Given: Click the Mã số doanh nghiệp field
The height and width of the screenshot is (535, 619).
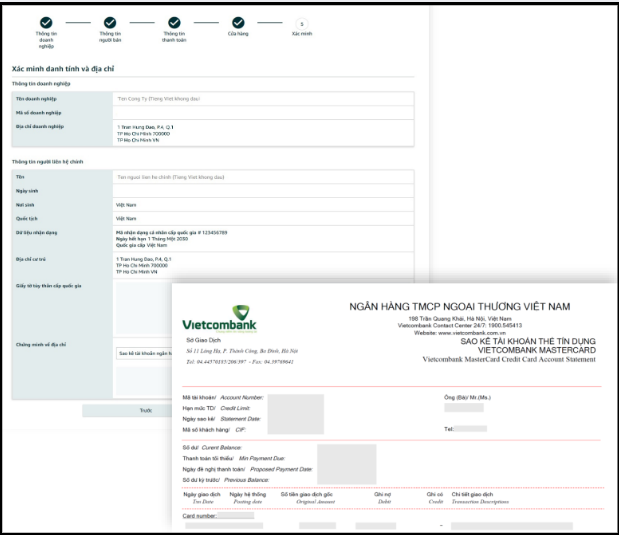Looking at the screenshot, I should [263, 113].
